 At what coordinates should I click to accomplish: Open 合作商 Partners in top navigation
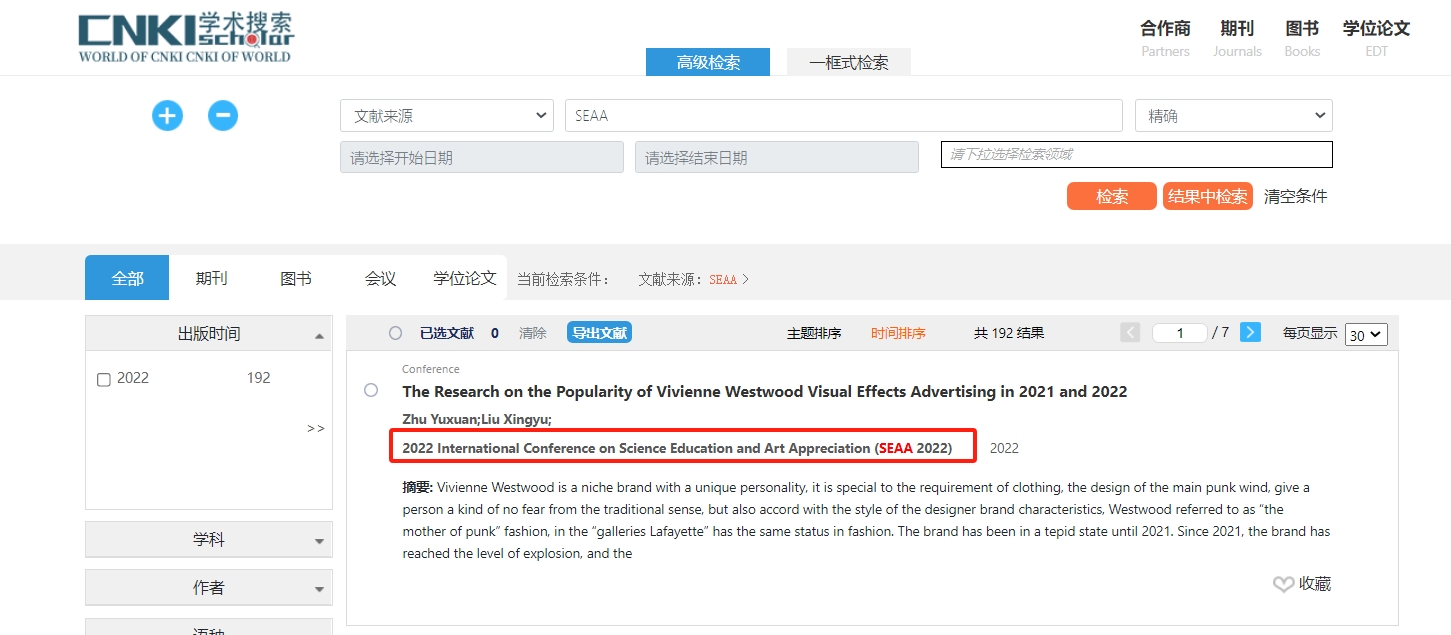click(1166, 38)
